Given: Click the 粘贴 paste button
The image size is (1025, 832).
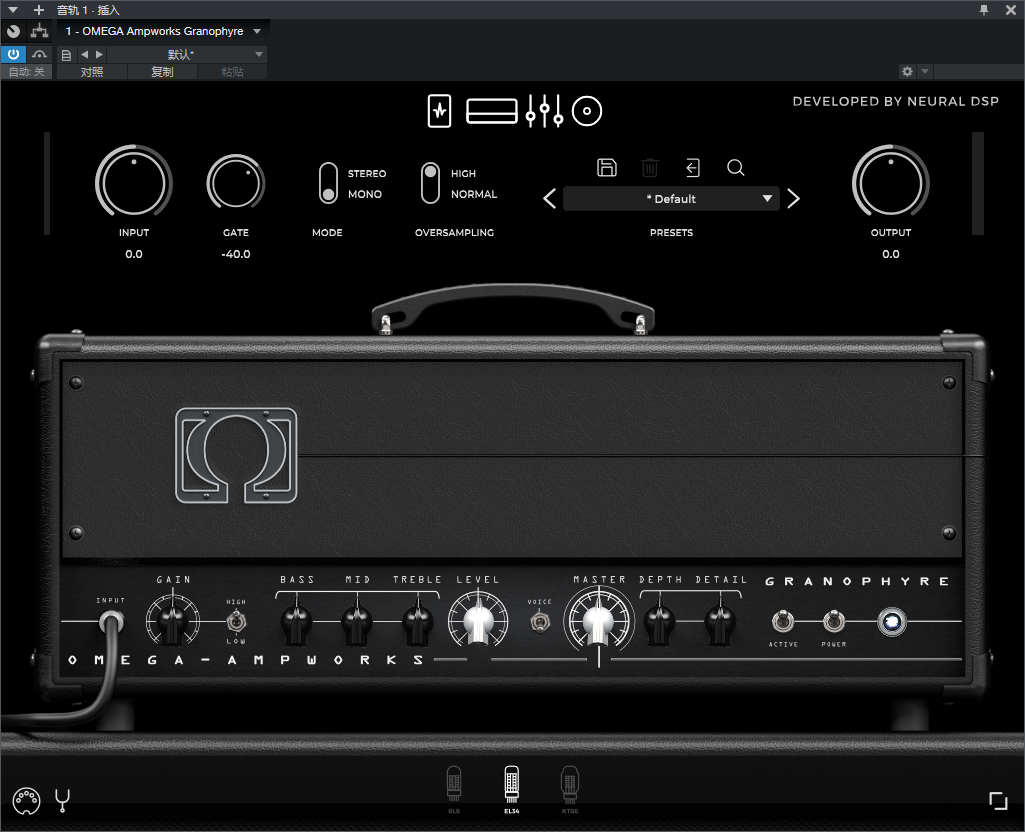Looking at the screenshot, I should click(232, 72).
